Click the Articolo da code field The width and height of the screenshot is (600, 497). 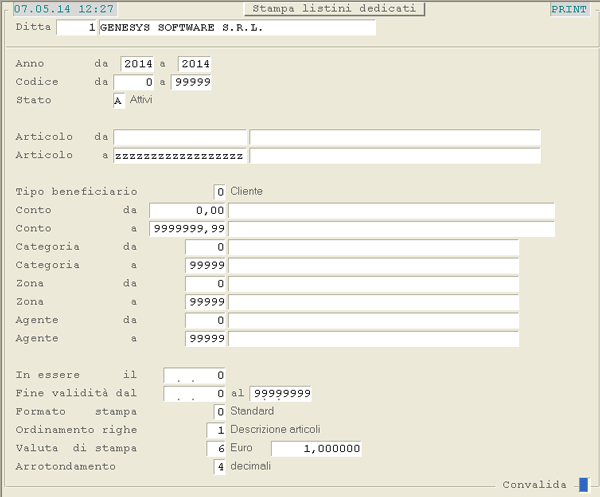(x=180, y=137)
